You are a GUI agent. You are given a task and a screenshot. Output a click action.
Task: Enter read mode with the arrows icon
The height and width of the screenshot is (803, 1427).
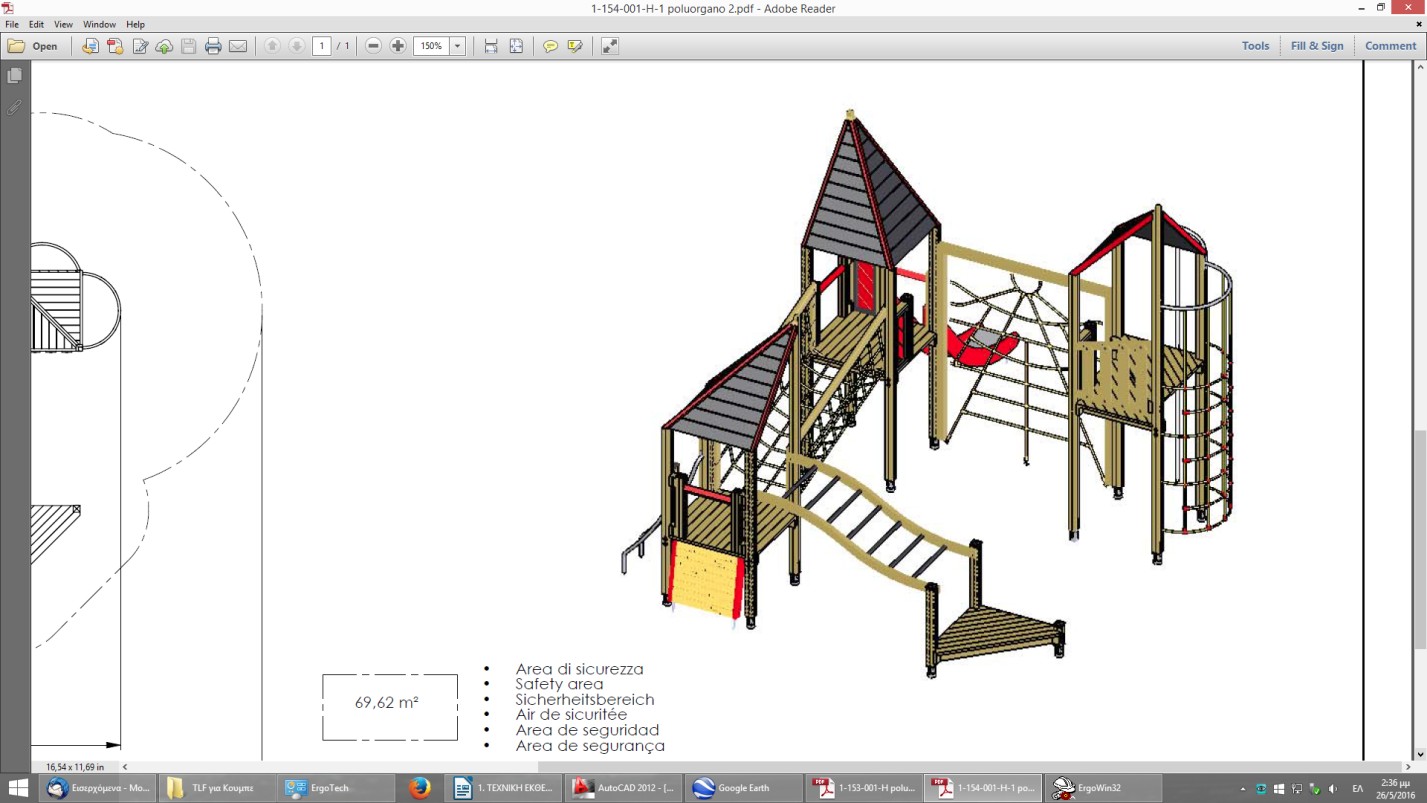coord(609,46)
